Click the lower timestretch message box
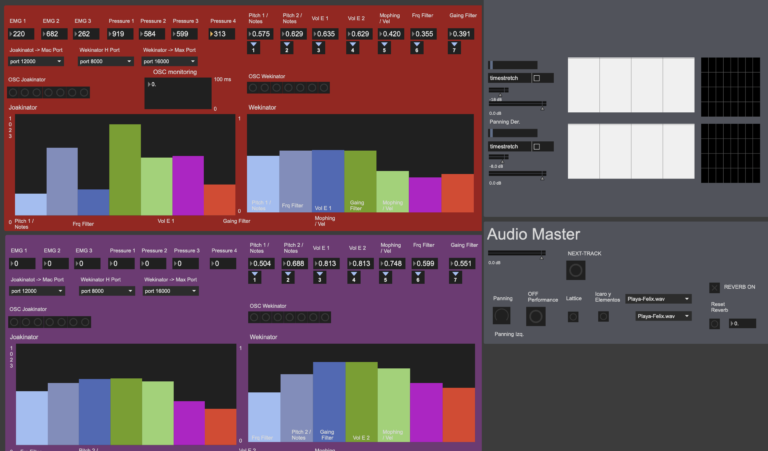768x451 pixels. click(x=509, y=146)
